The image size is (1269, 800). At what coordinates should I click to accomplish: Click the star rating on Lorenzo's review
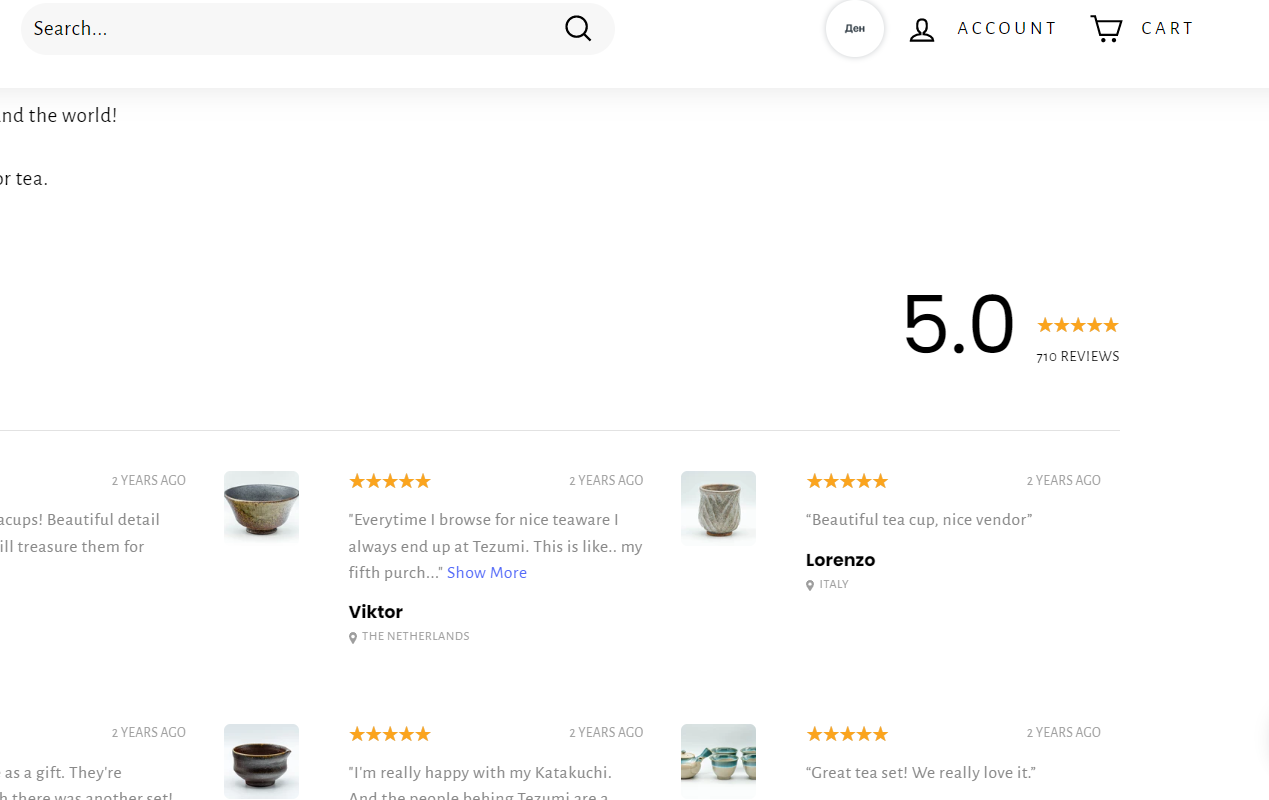[x=847, y=481]
